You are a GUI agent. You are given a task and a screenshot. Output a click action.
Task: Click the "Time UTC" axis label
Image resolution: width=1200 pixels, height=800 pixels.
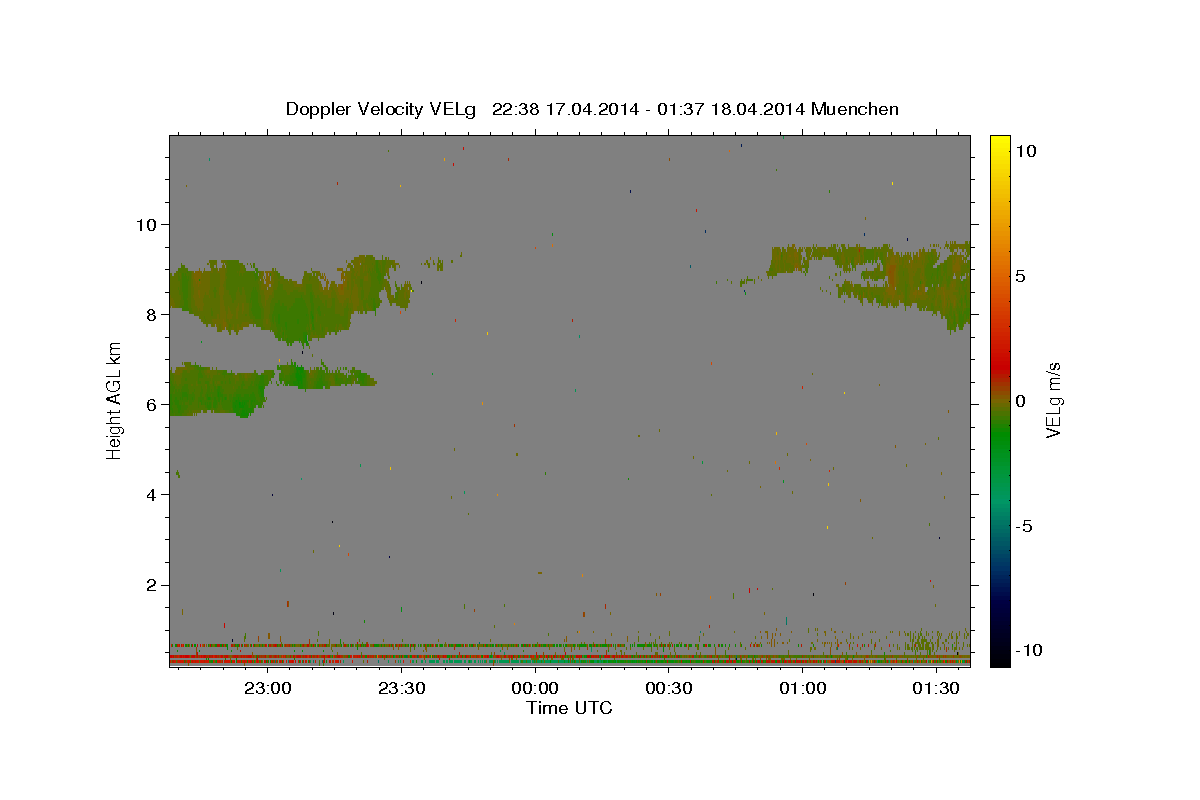click(x=569, y=708)
